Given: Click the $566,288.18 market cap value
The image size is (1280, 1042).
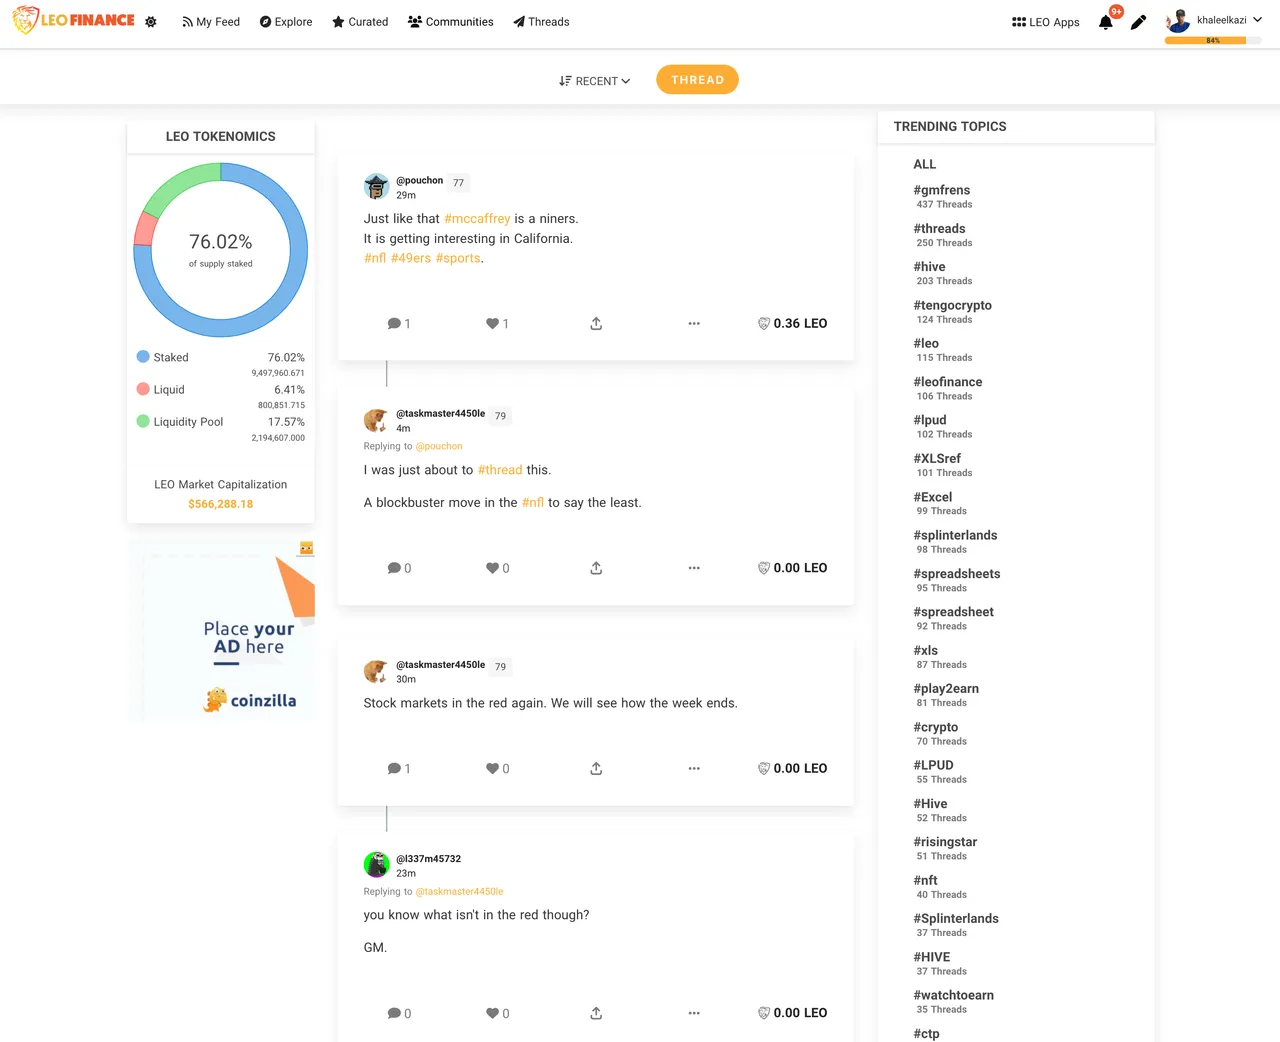Looking at the screenshot, I should point(221,504).
